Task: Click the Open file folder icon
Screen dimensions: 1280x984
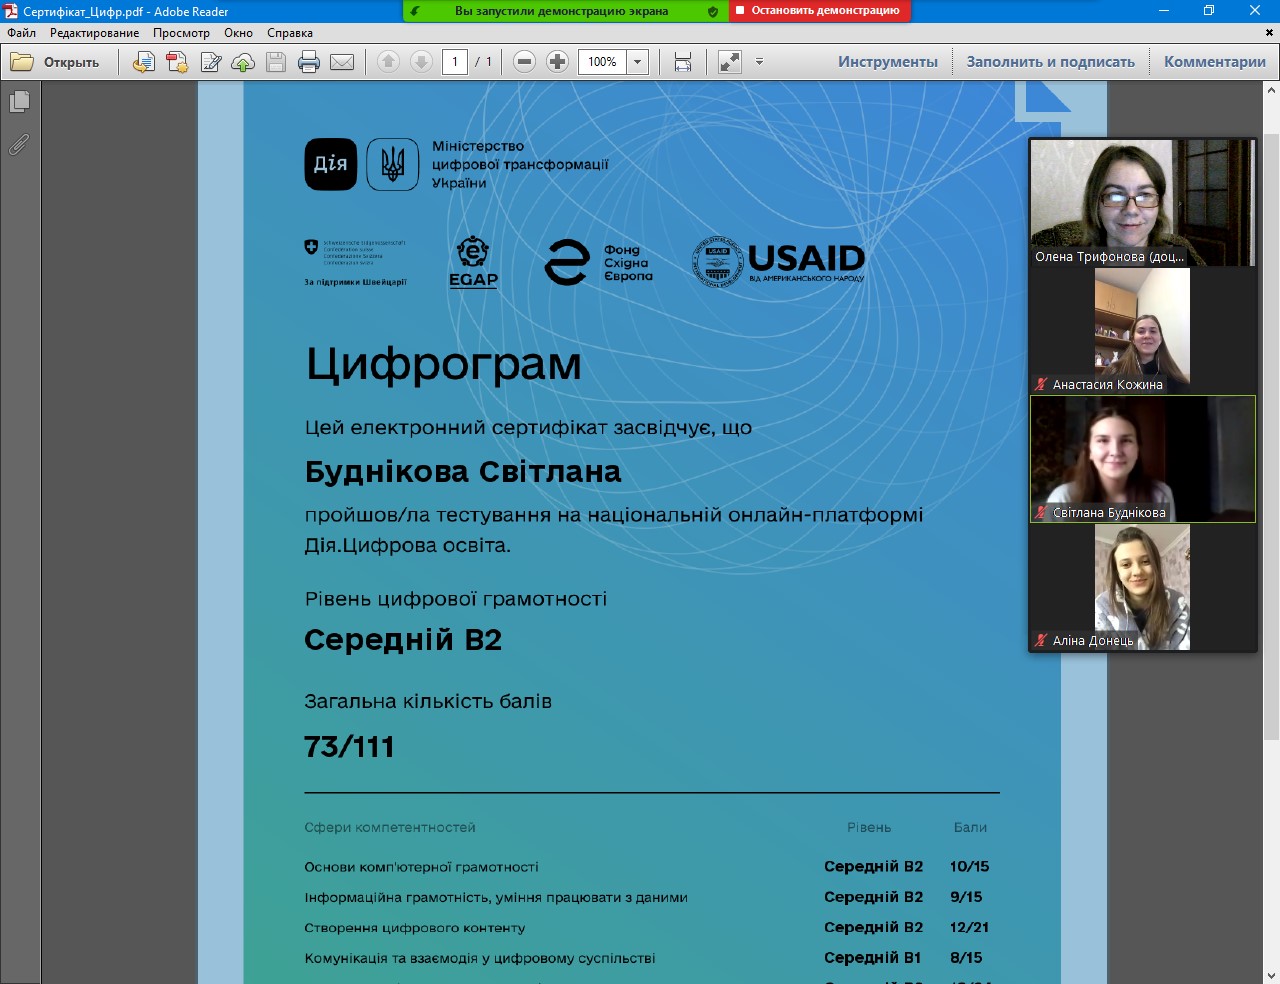Action: 22,62
